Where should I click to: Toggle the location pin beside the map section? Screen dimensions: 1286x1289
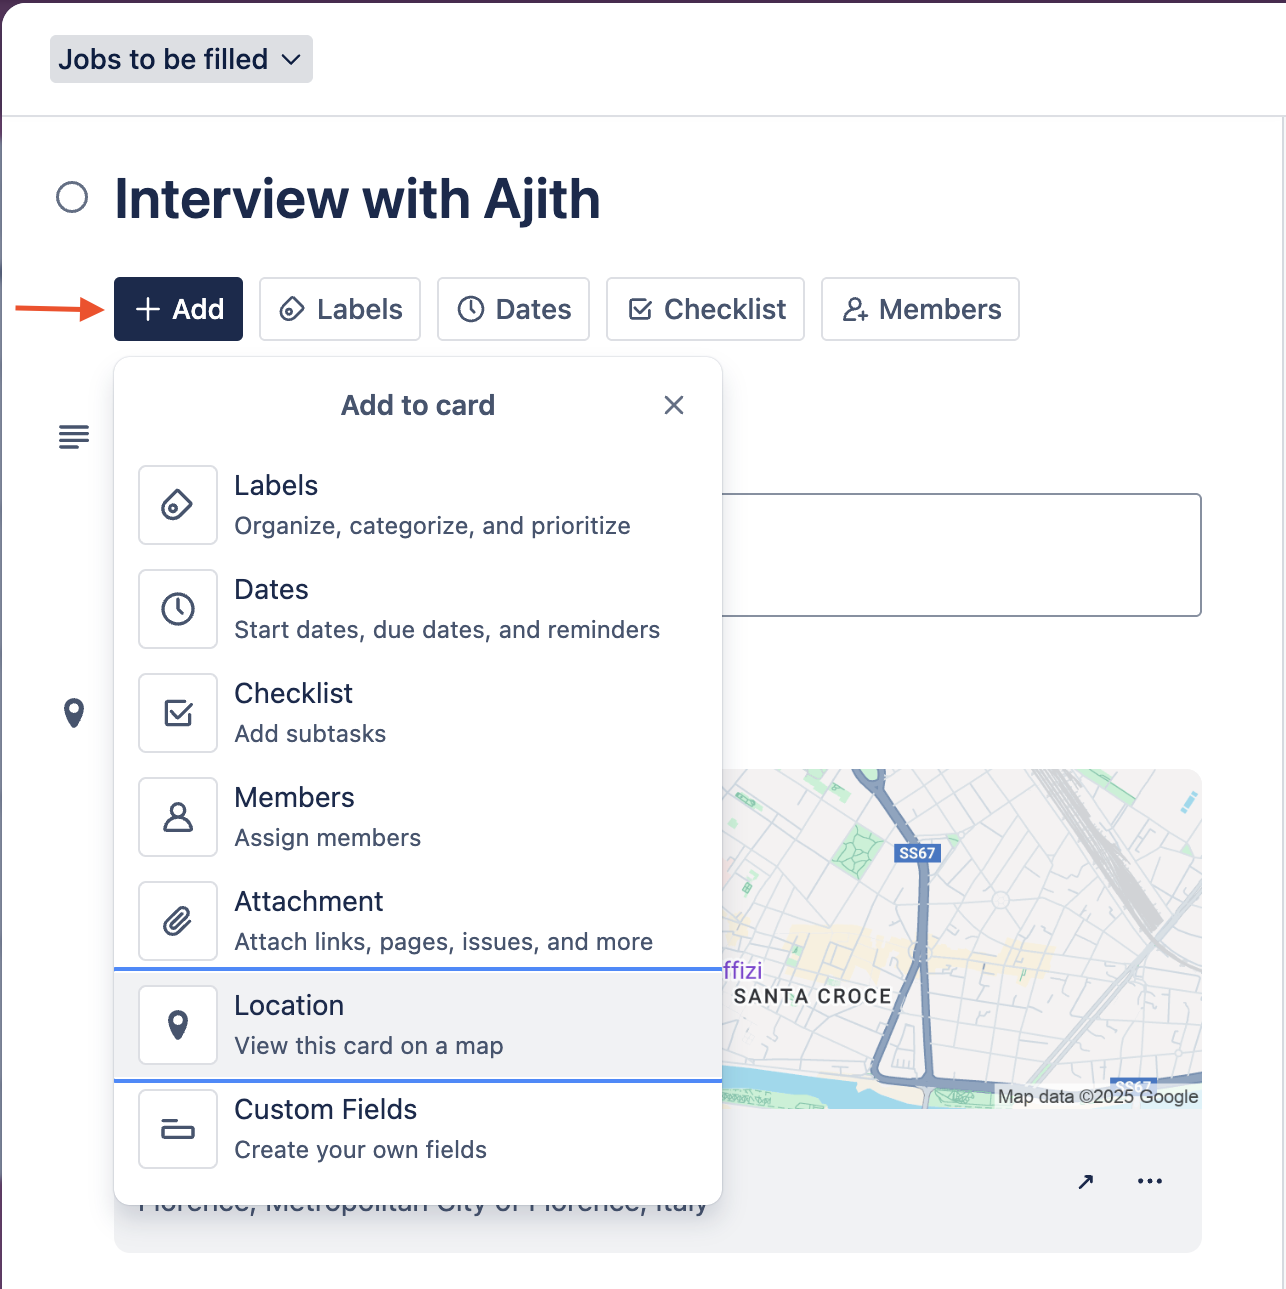pos(75,713)
